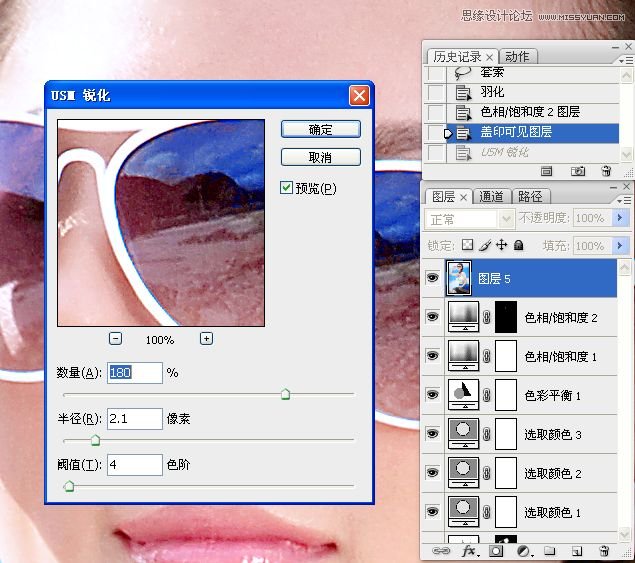Image resolution: width=635 pixels, height=563 pixels.
Task: Click the link layers icon at panel bottom
Action: (441, 551)
